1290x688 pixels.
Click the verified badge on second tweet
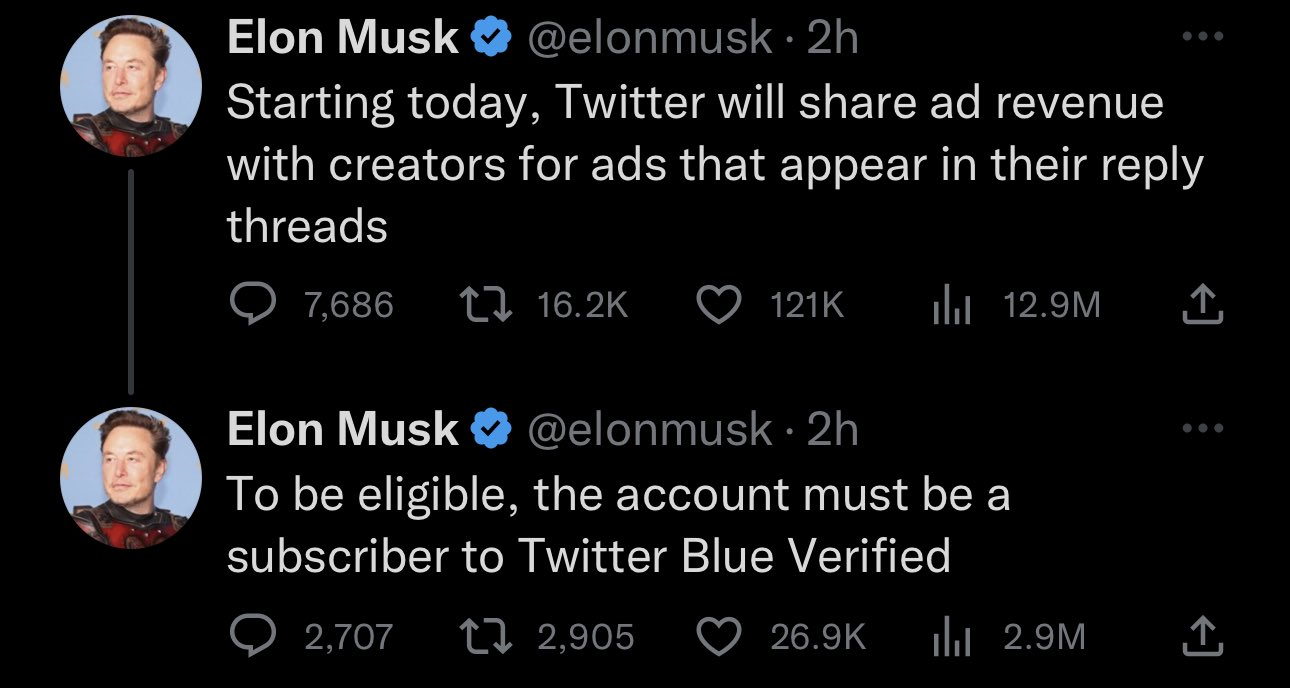coord(491,430)
